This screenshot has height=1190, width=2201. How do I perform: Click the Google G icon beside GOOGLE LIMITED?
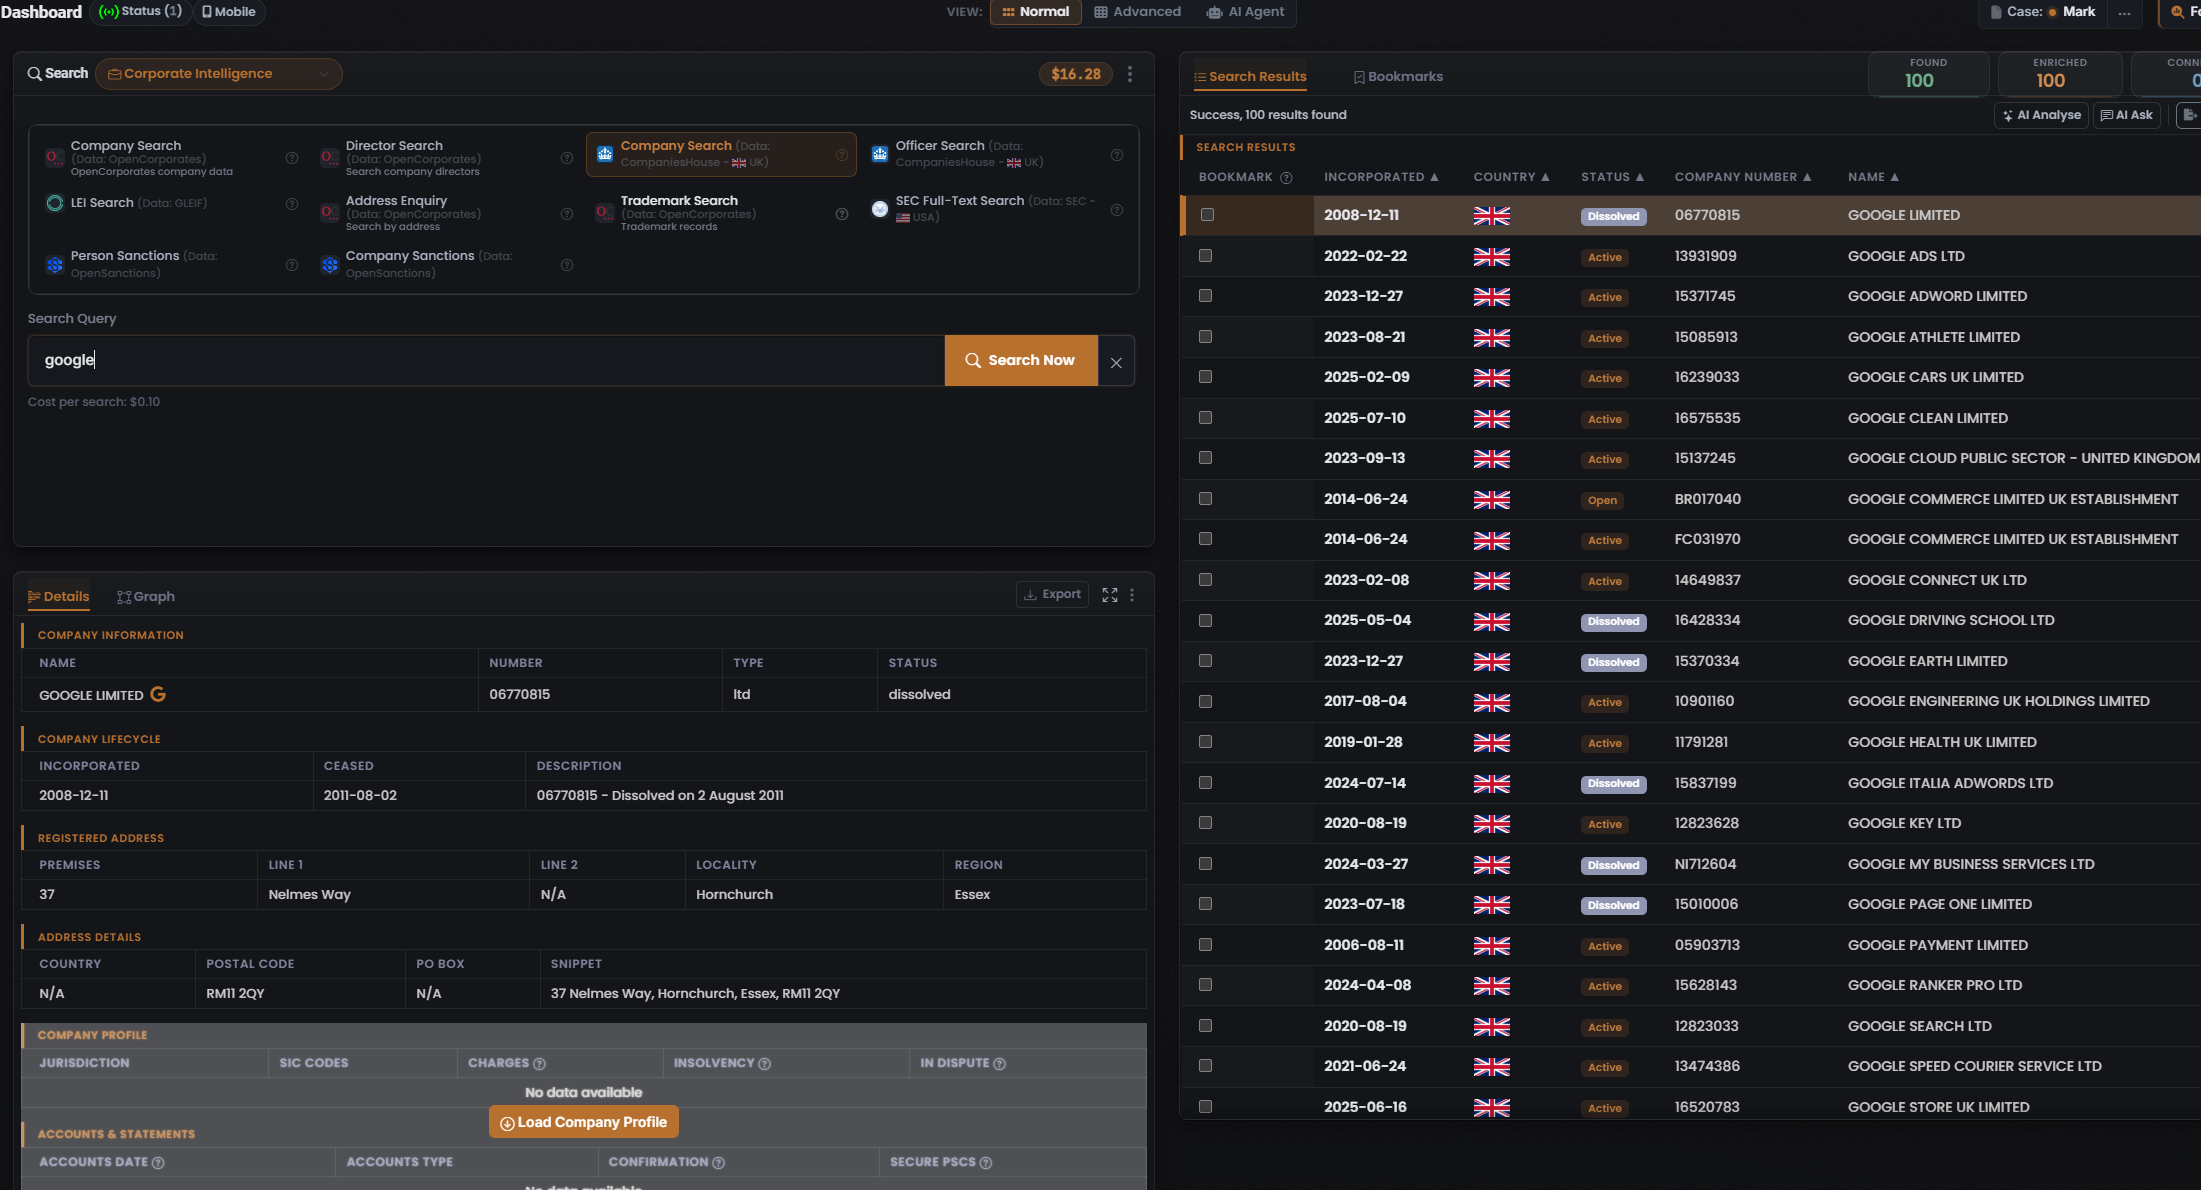[158, 694]
